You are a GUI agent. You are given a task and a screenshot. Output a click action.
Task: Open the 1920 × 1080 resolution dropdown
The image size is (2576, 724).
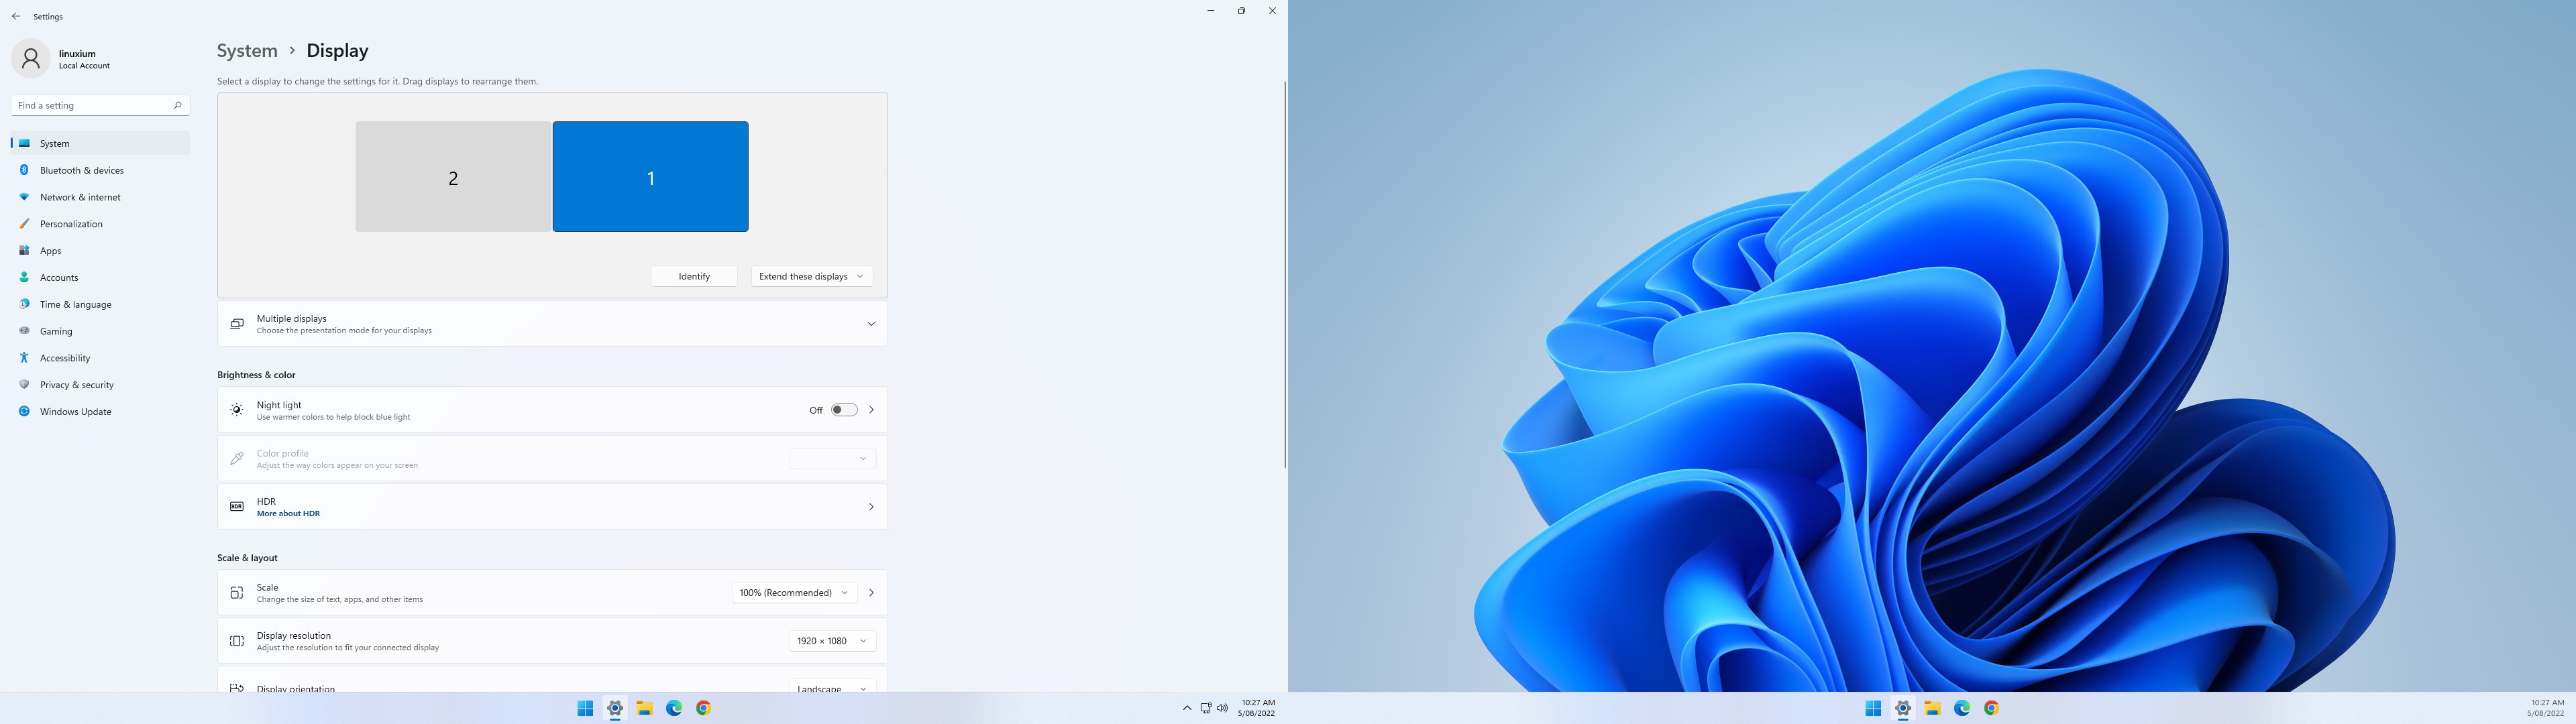pos(833,641)
